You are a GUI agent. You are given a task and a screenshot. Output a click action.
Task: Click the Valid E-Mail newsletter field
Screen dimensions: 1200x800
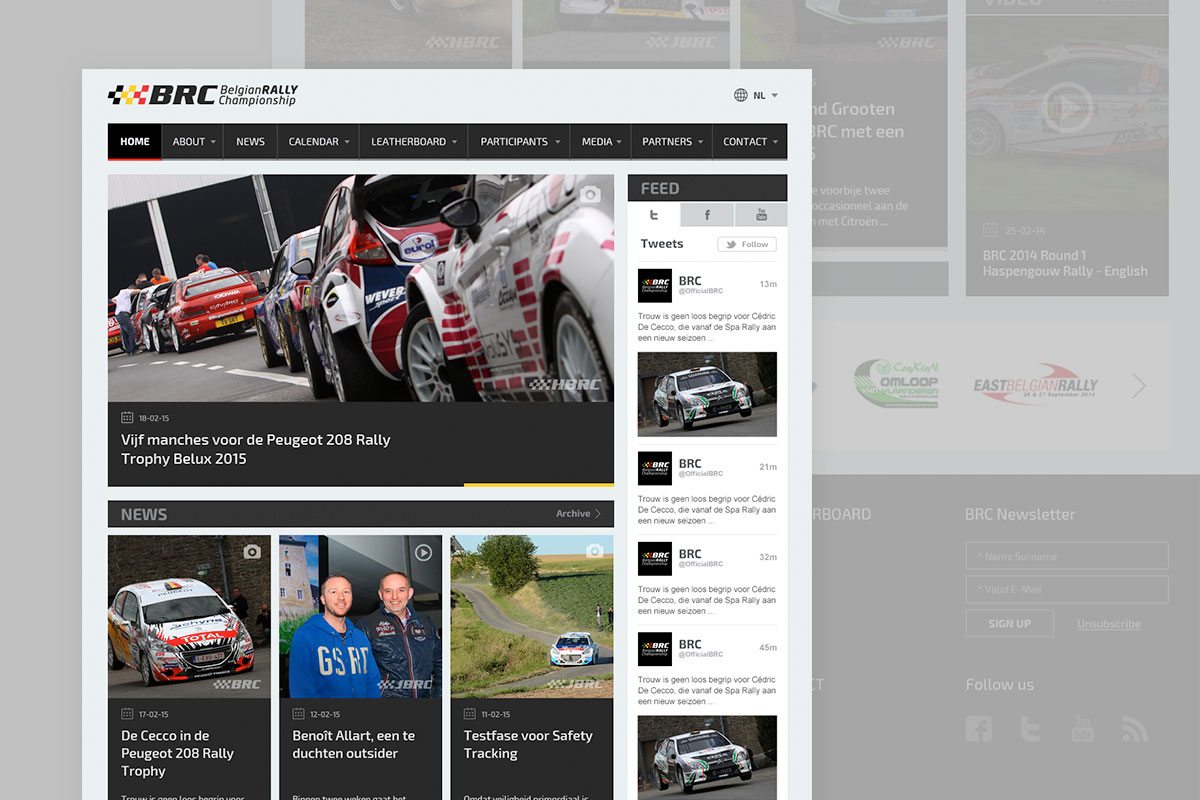click(1067, 589)
